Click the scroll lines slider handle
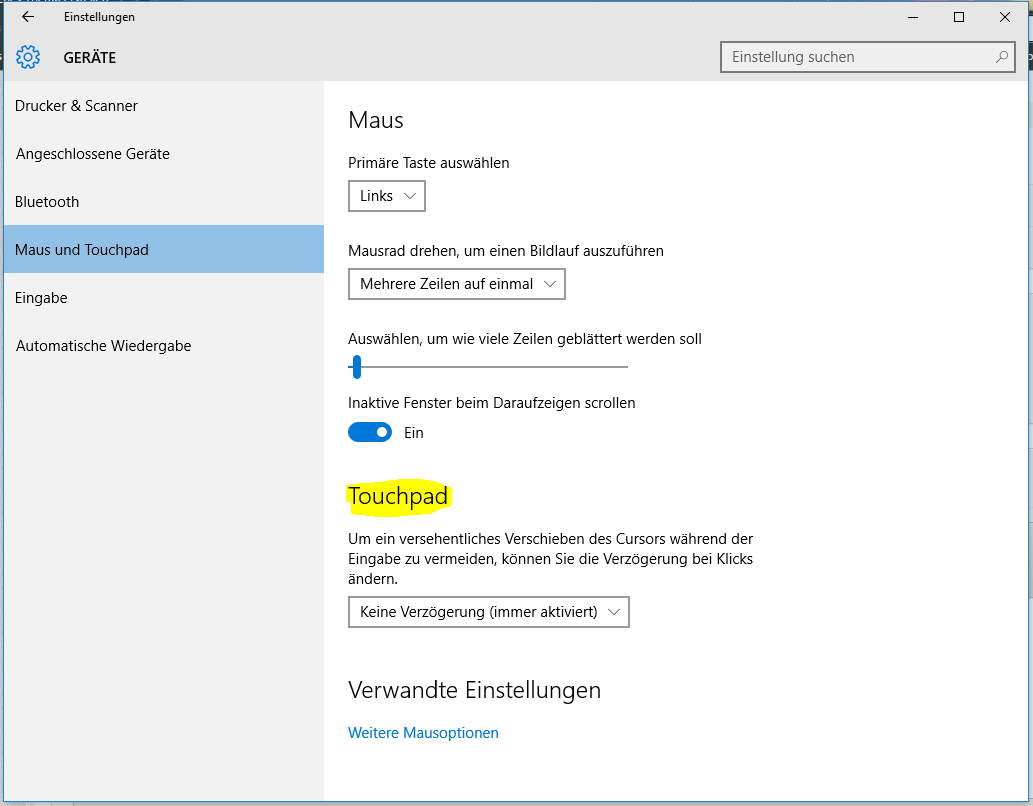1033x806 pixels. (356, 367)
